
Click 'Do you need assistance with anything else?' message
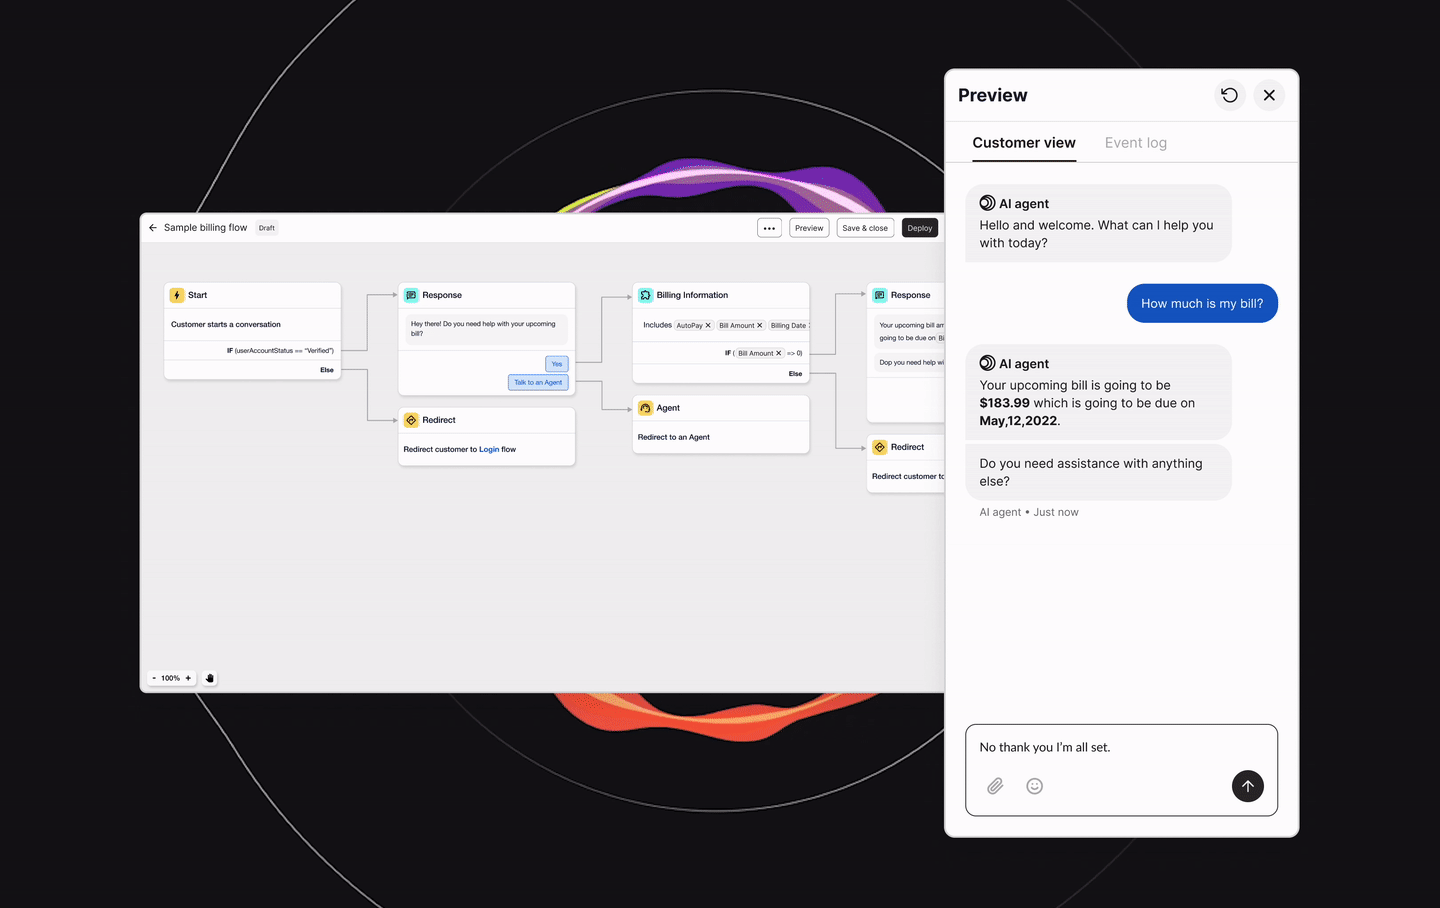click(x=1098, y=472)
